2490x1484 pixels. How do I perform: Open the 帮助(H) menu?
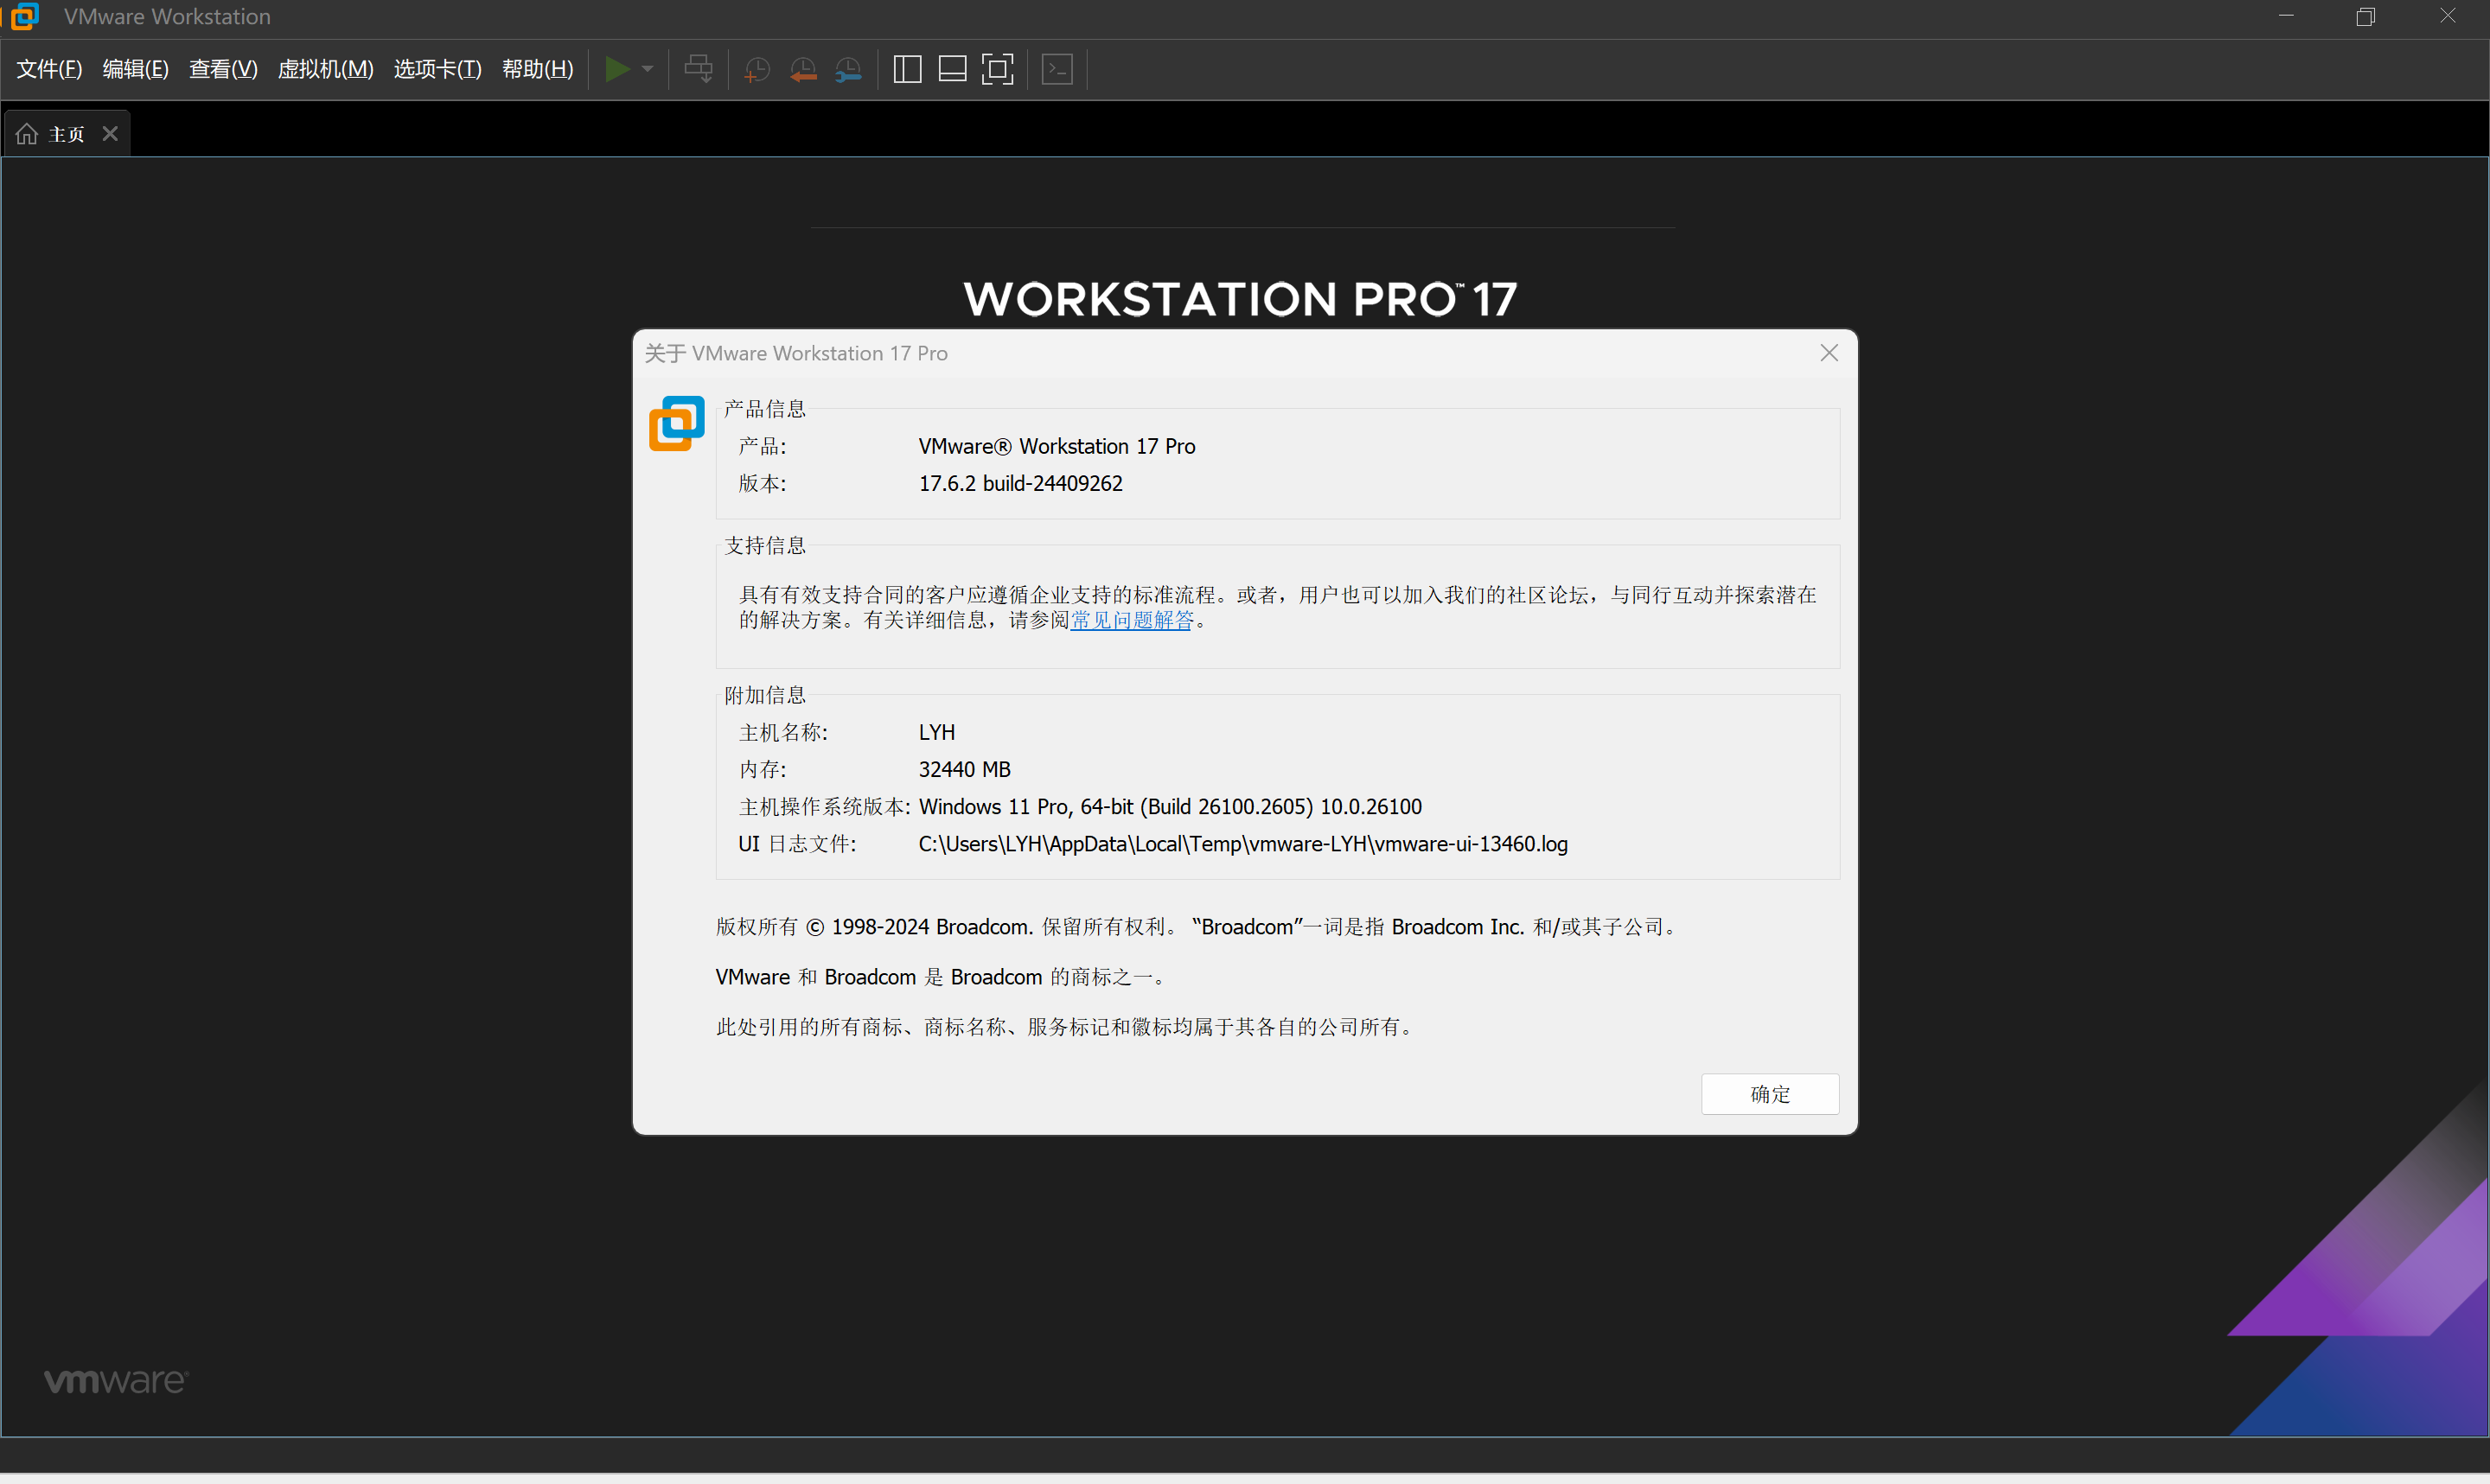[x=537, y=69]
